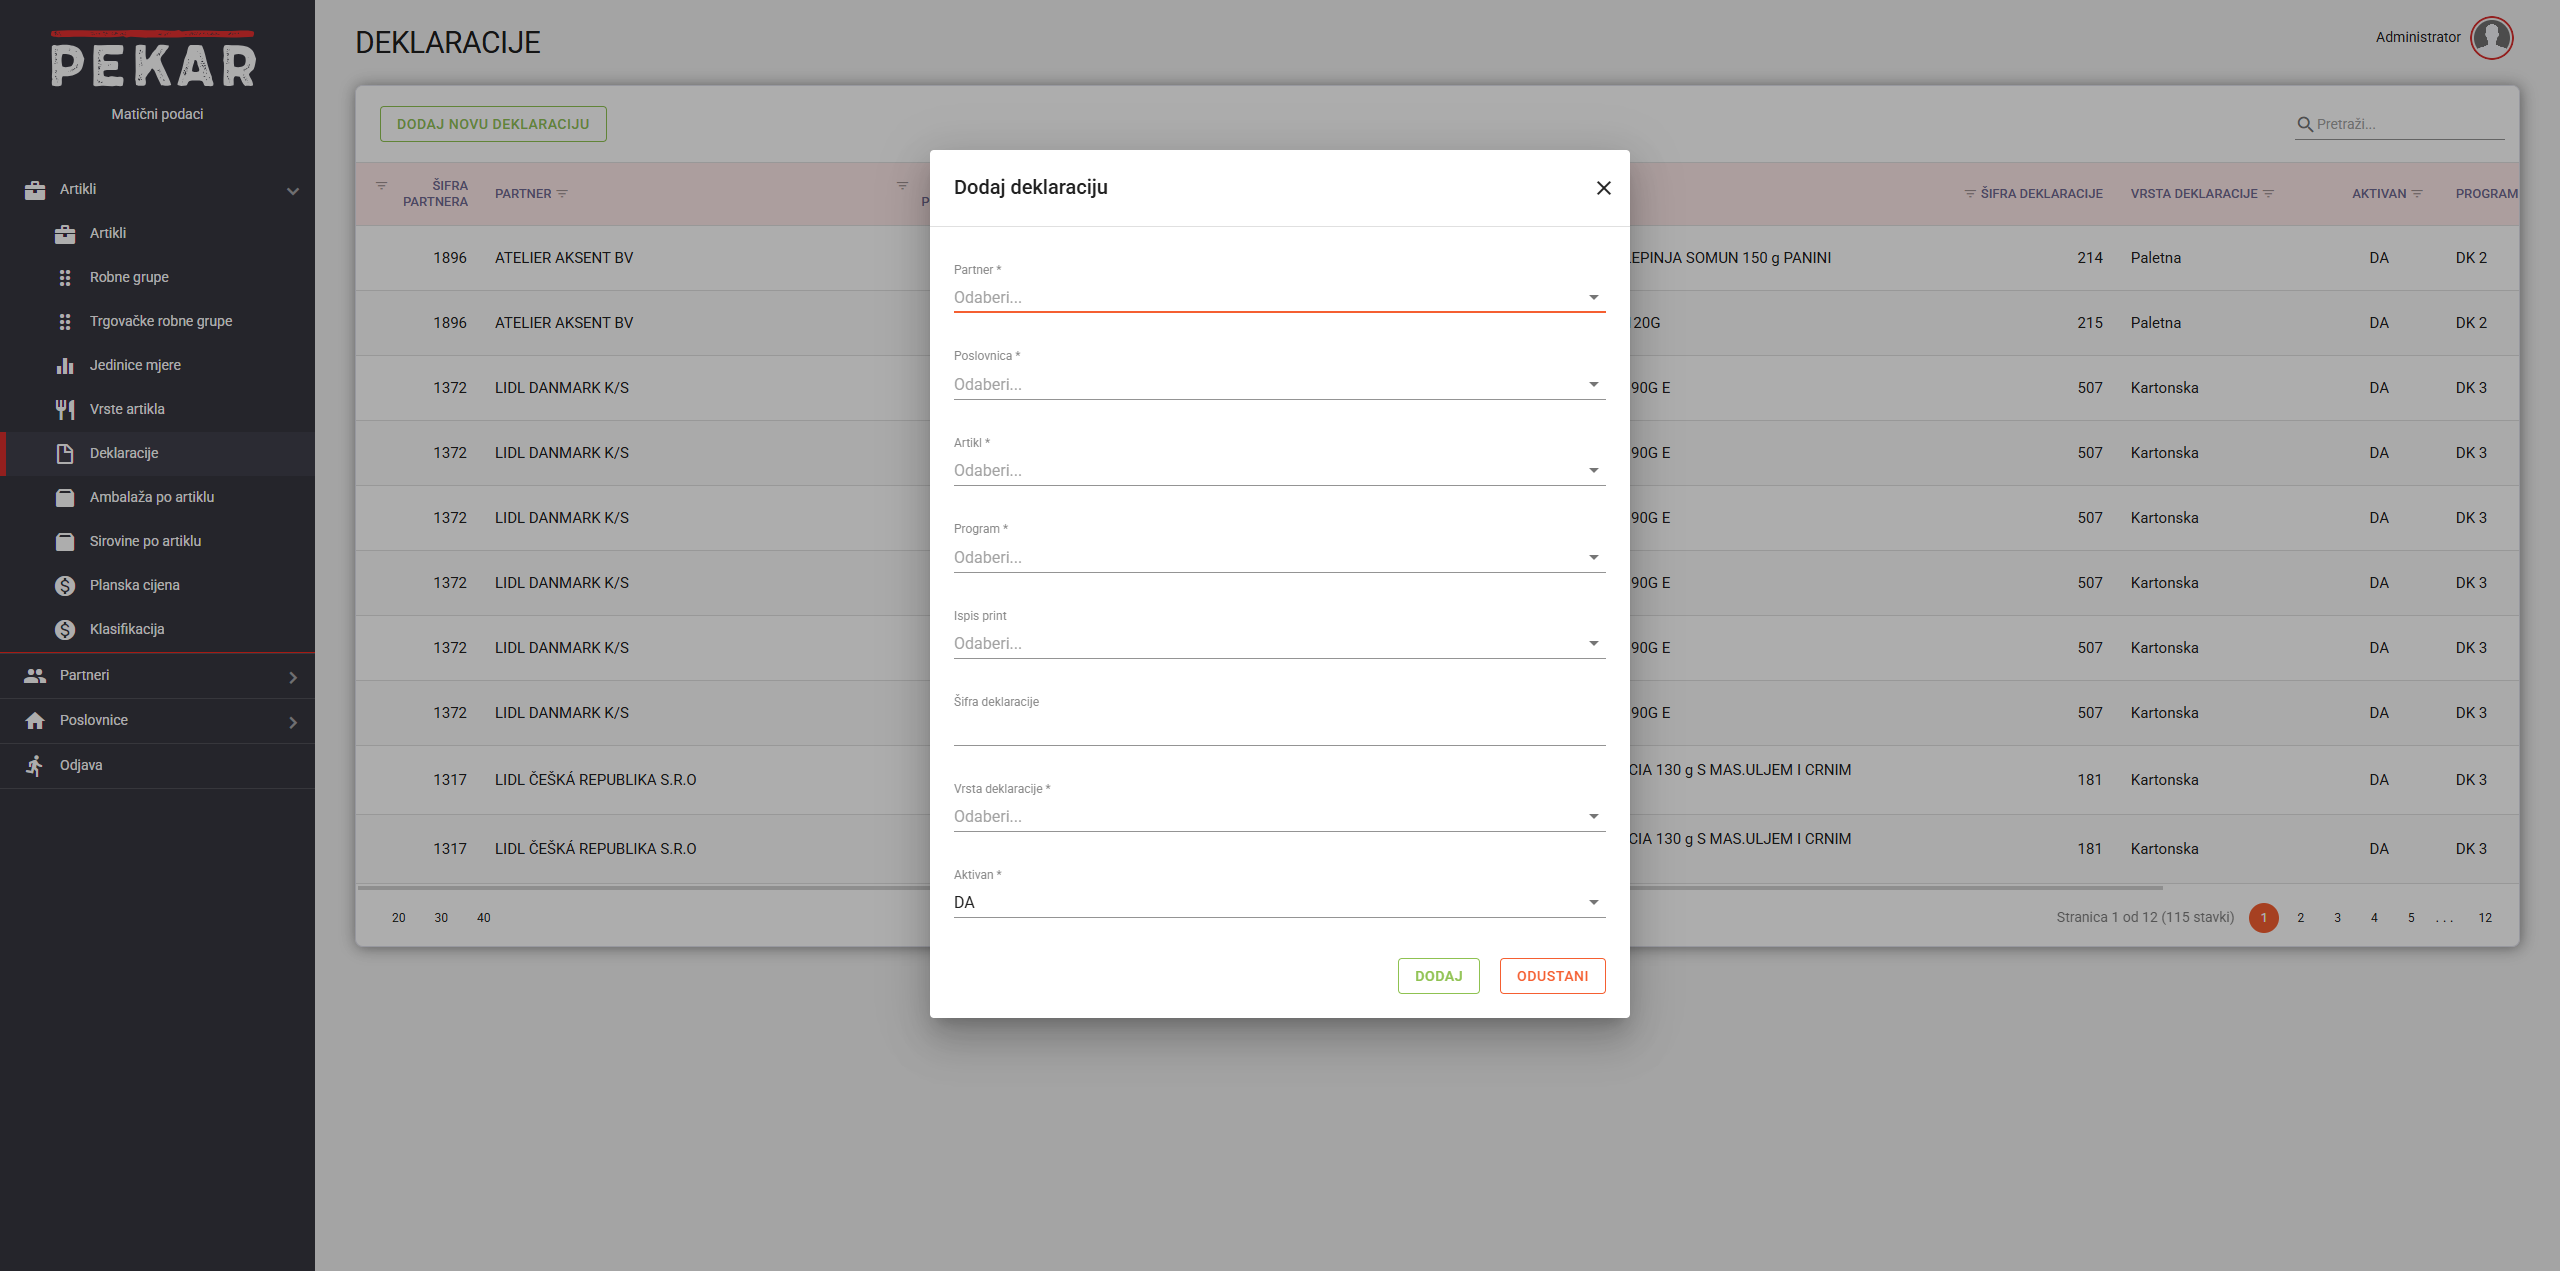
Task: Click the Šifra deklaracije text field
Action: (x=1278, y=730)
